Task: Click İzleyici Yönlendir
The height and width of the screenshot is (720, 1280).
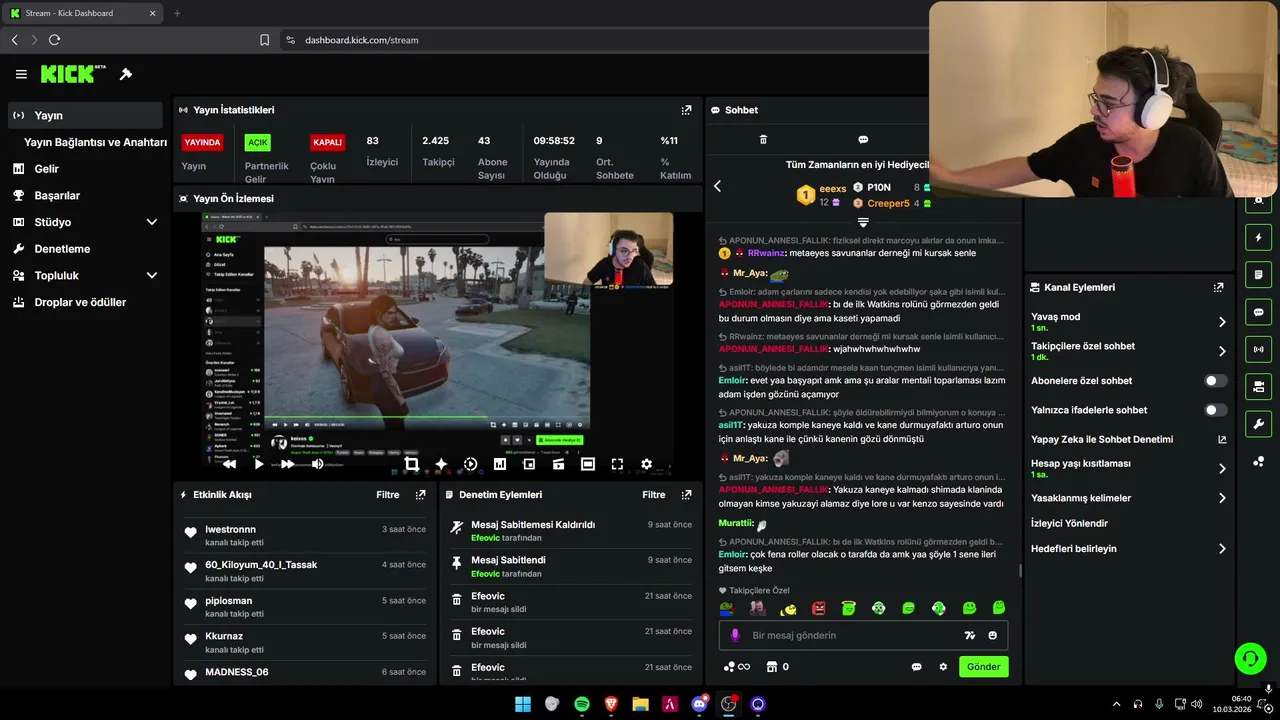Action: click(1069, 523)
